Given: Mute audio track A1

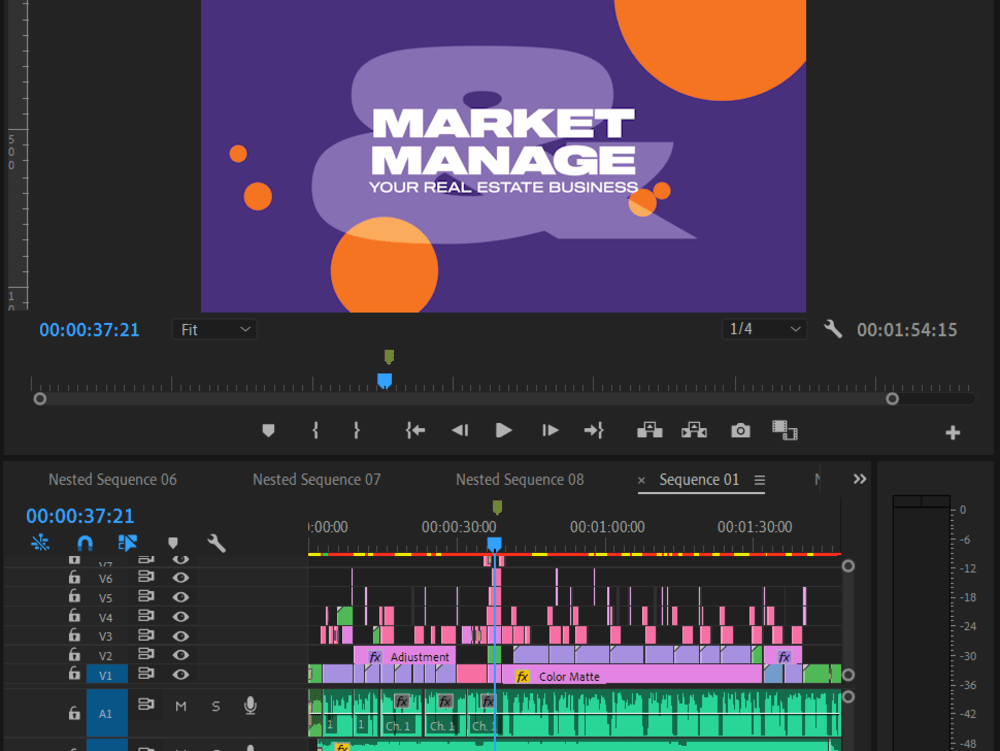Looking at the screenshot, I should pos(181,706).
